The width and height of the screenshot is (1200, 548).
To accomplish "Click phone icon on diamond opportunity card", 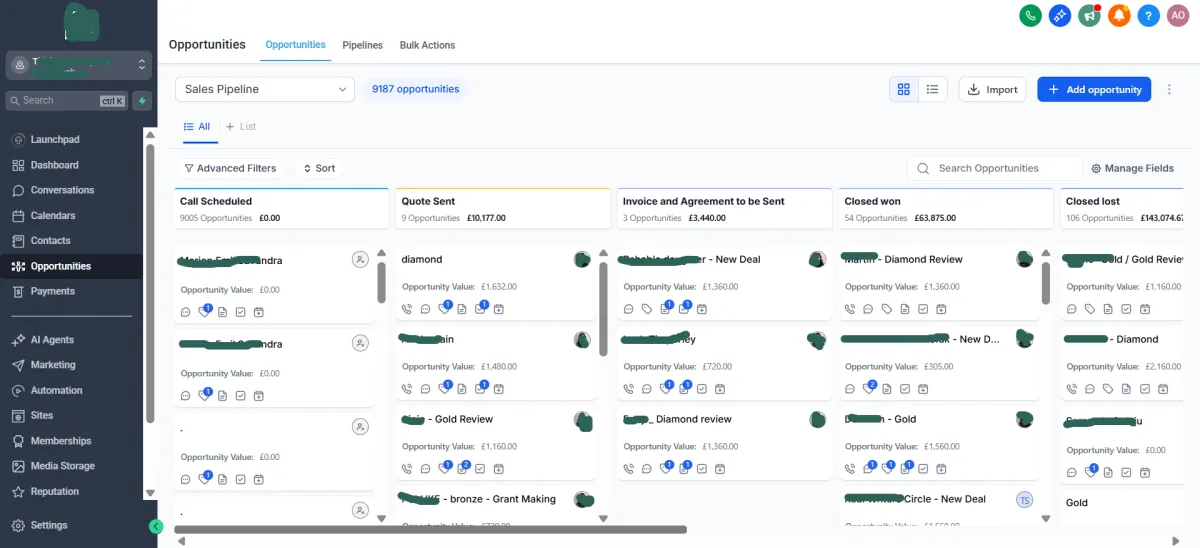I will [407, 310].
